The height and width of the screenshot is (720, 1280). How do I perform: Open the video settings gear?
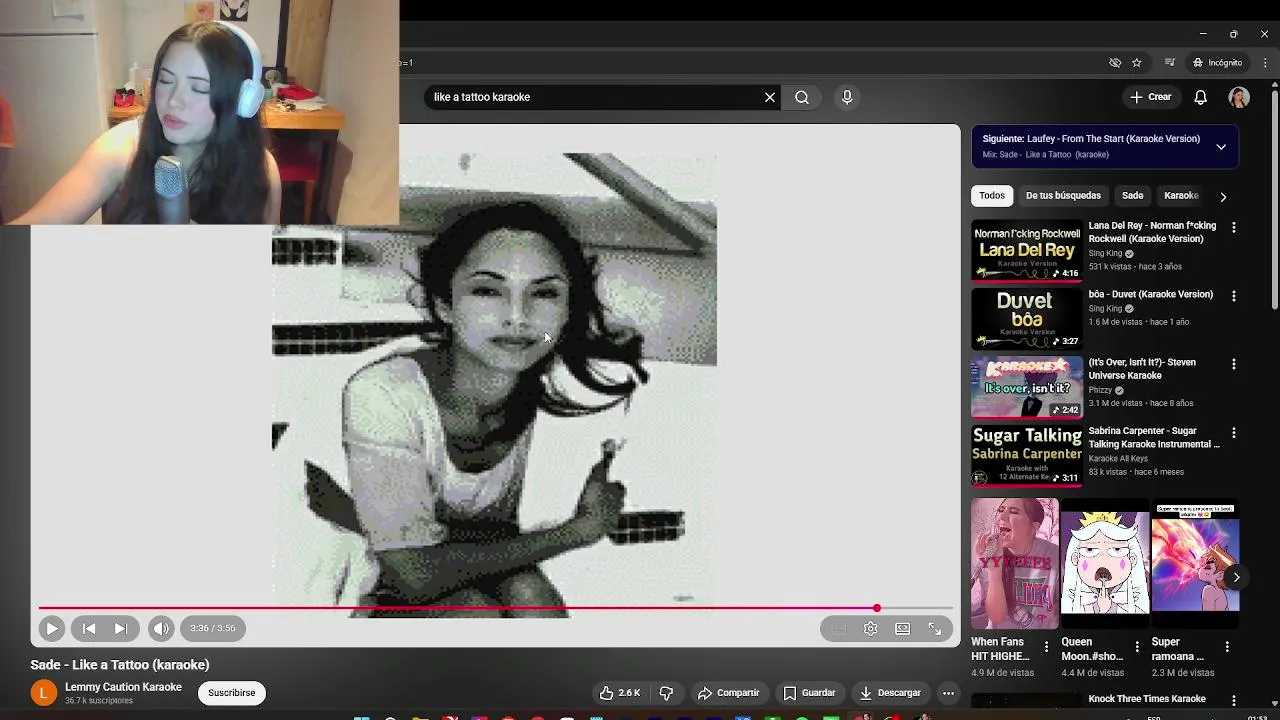coord(871,628)
